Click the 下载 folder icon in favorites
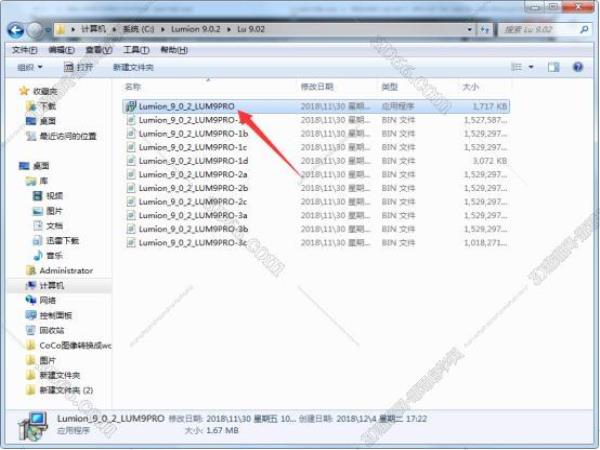 point(31,106)
